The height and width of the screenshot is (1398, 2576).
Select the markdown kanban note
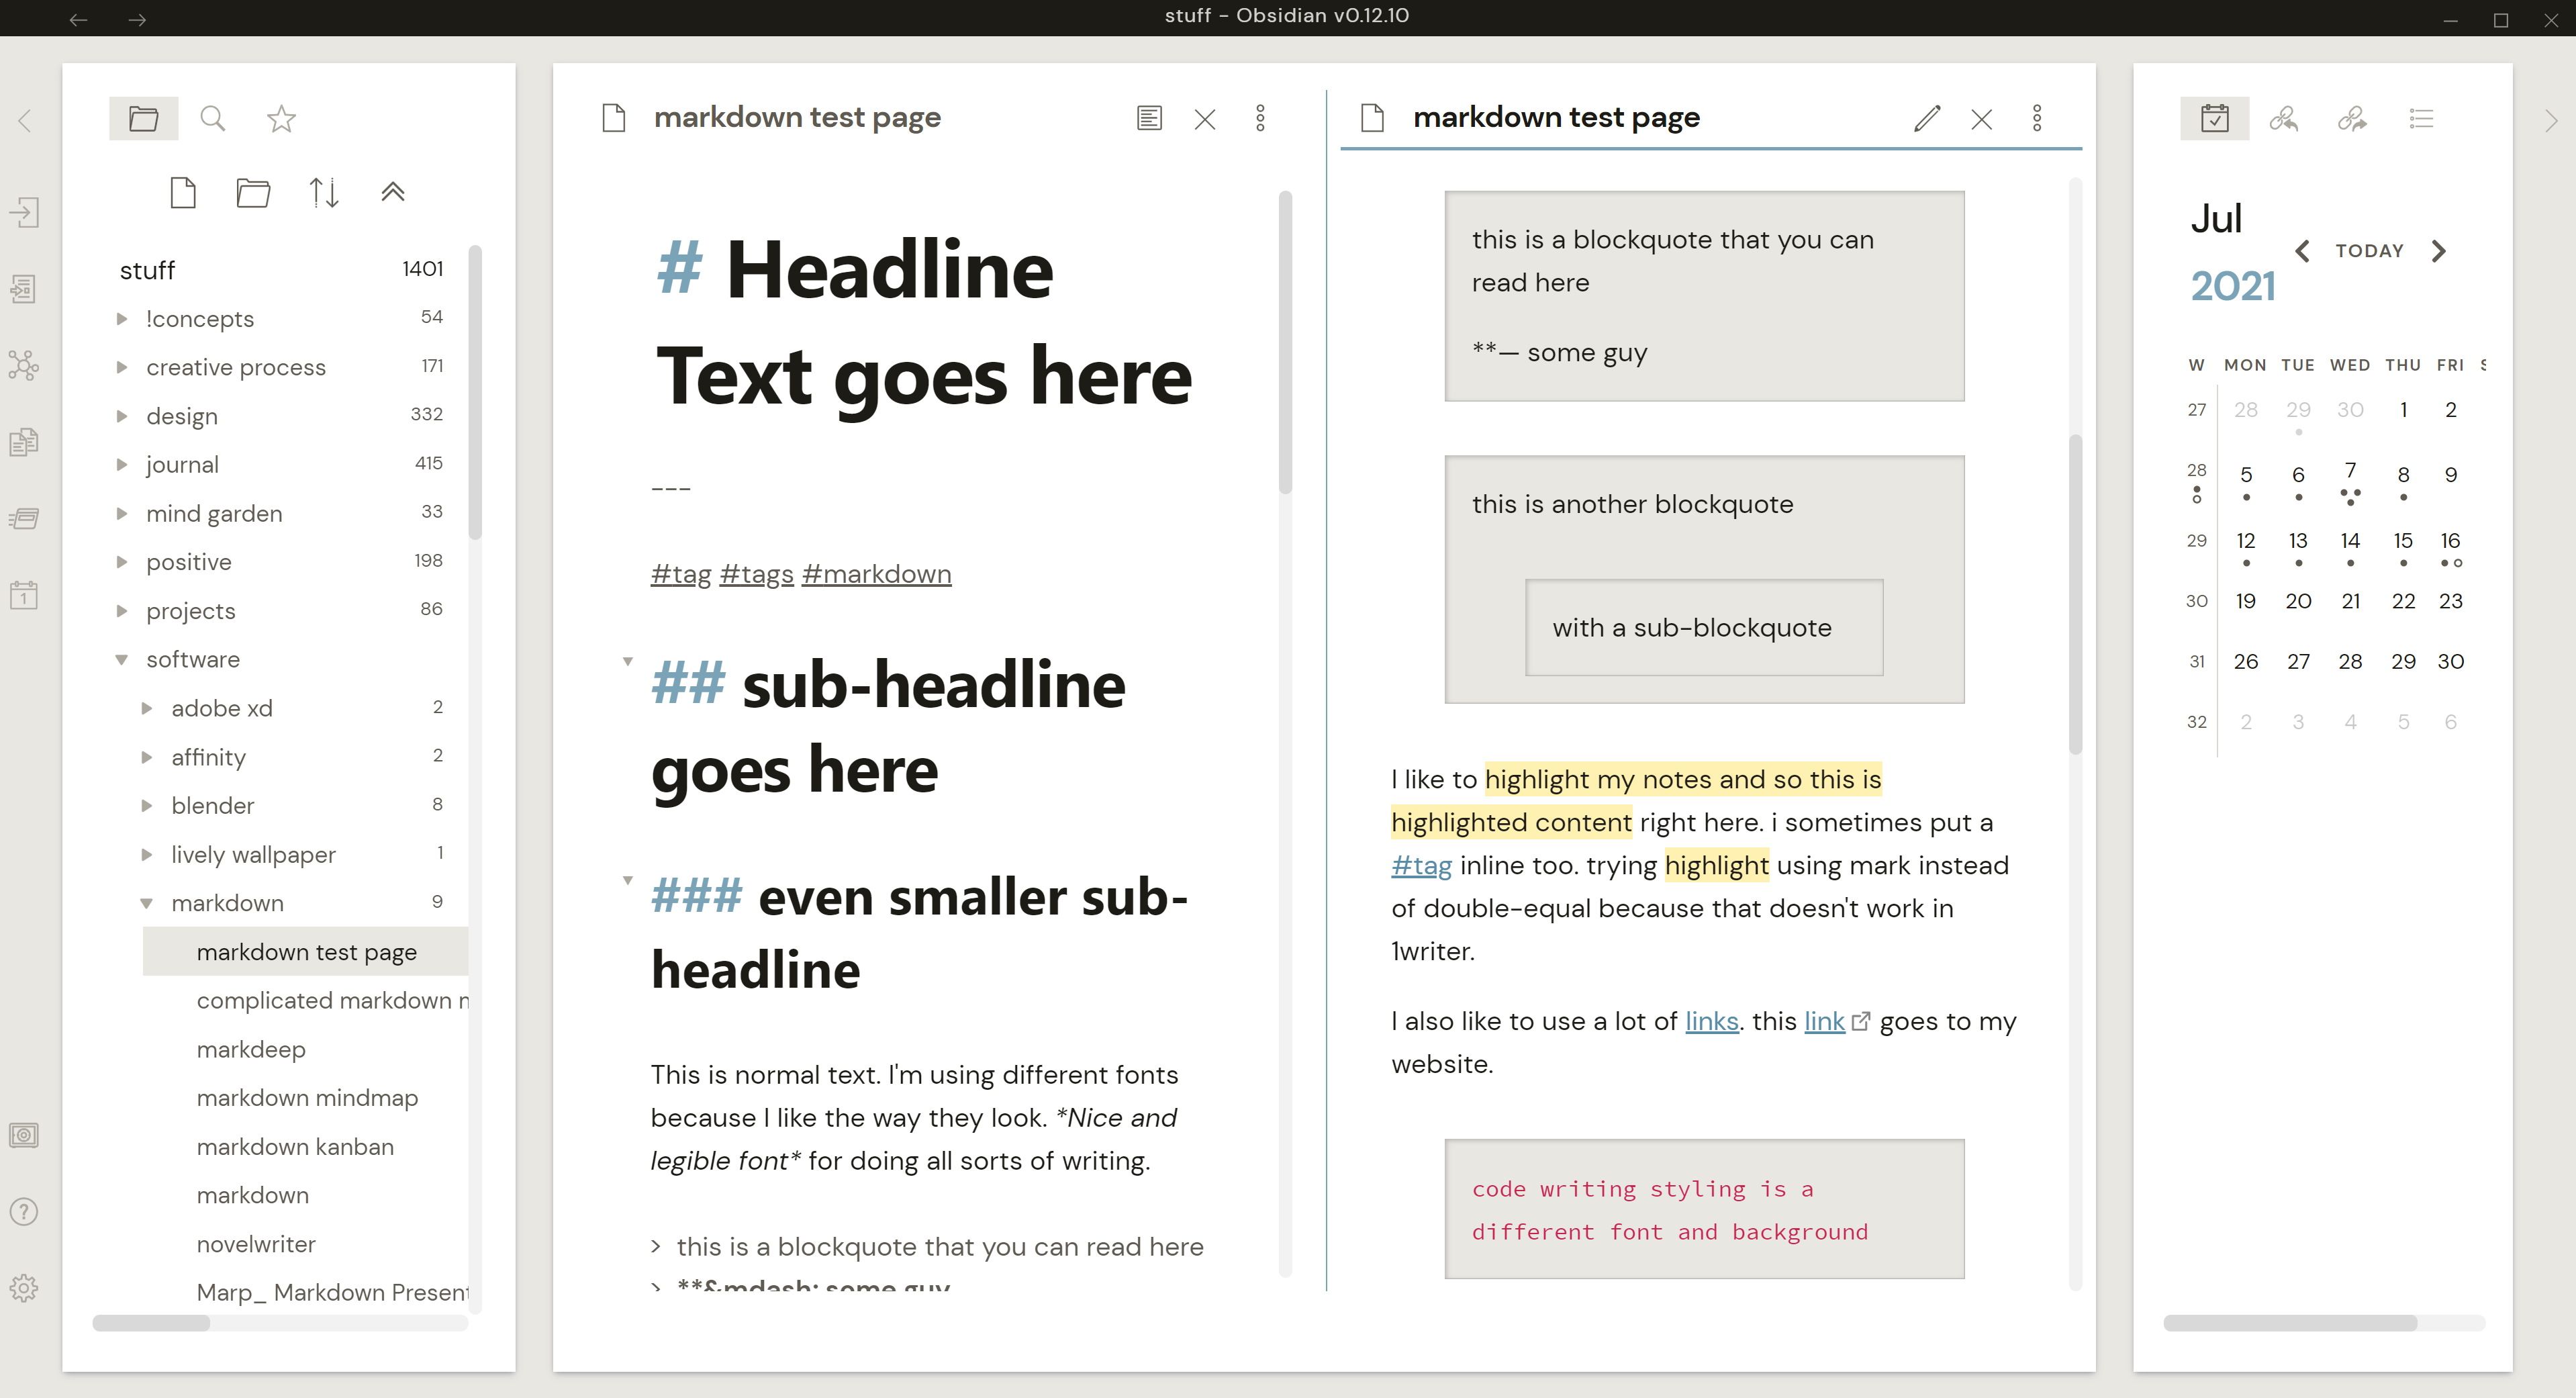click(295, 1146)
